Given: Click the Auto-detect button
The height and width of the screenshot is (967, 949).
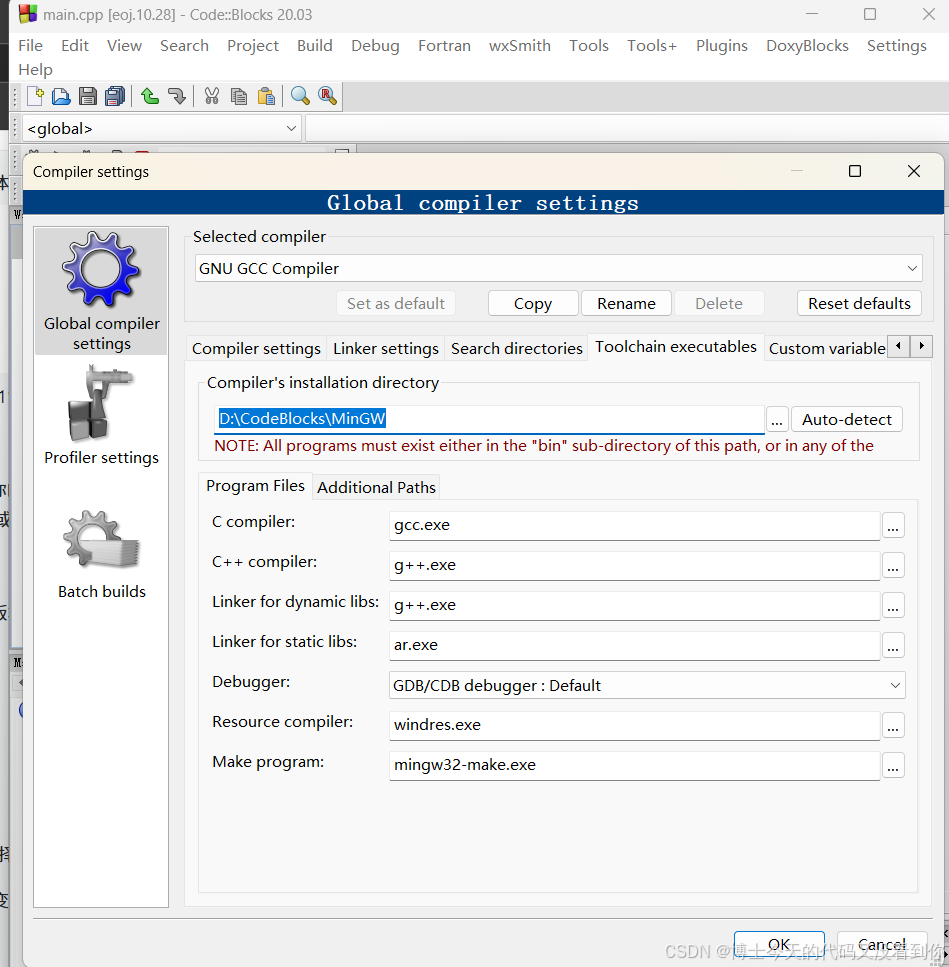Looking at the screenshot, I should point(847,419).
